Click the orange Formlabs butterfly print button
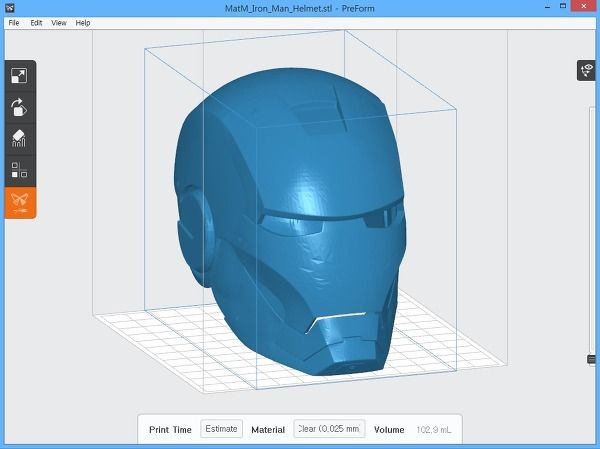600x449 pixels. [x=20, y=203]
